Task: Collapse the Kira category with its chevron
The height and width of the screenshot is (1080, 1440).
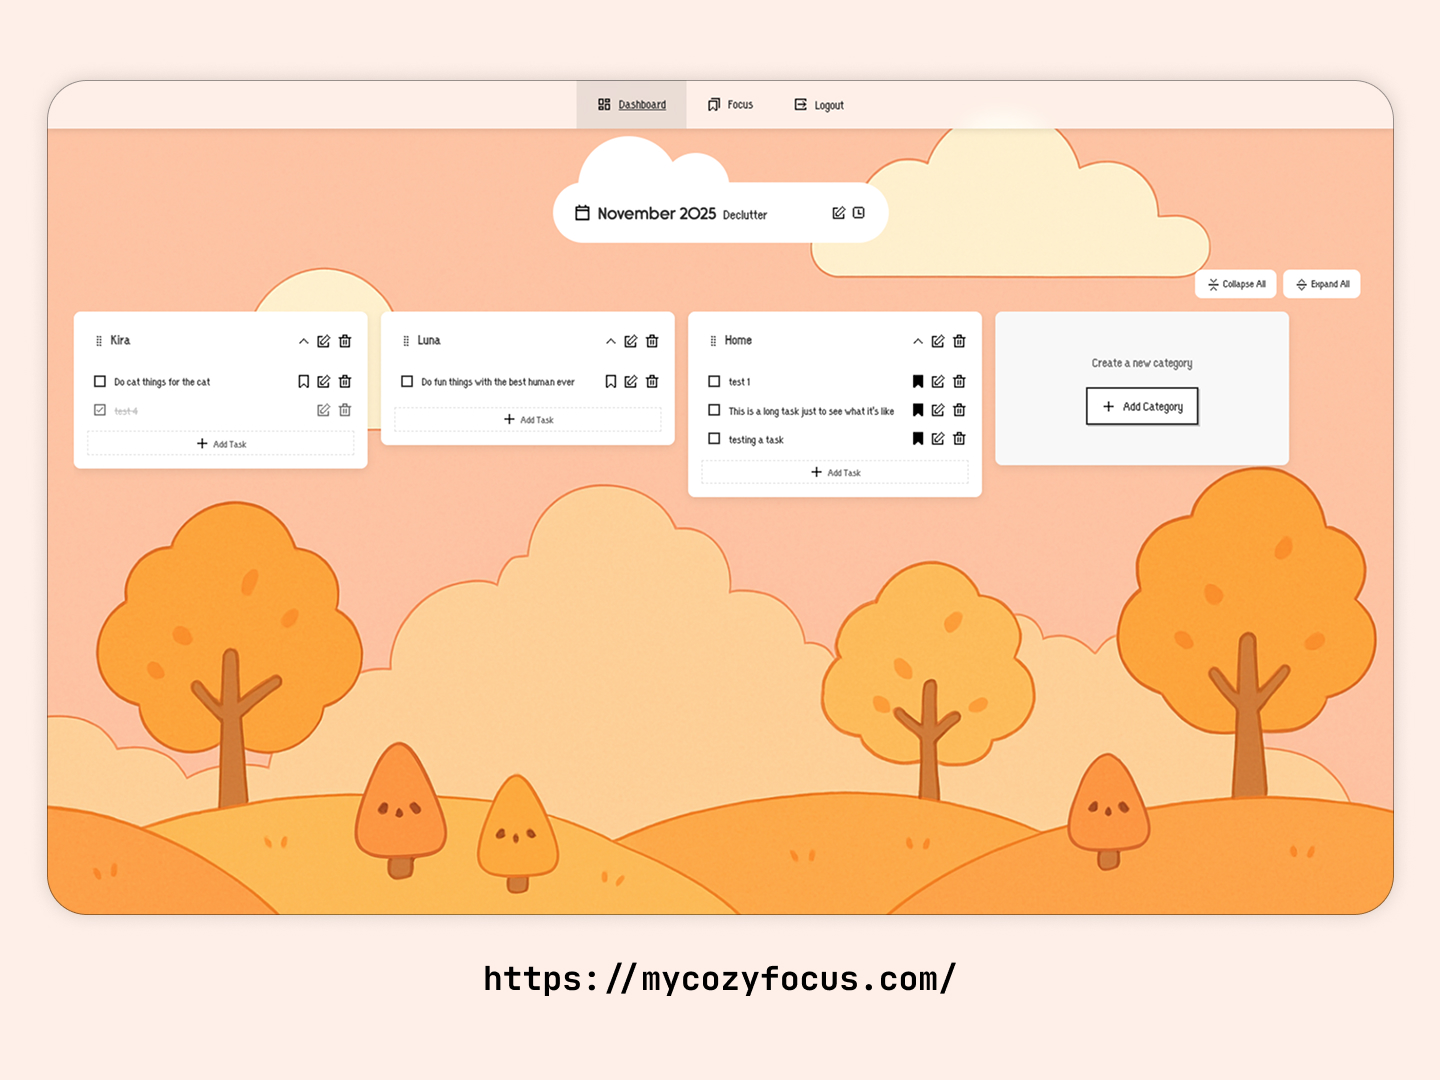Action: coord(303,341)
